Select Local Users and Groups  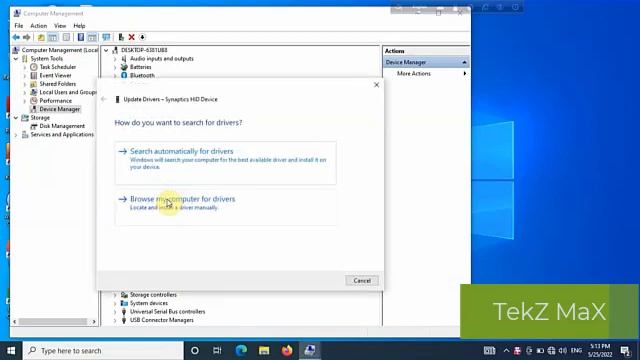click(68, 92)
